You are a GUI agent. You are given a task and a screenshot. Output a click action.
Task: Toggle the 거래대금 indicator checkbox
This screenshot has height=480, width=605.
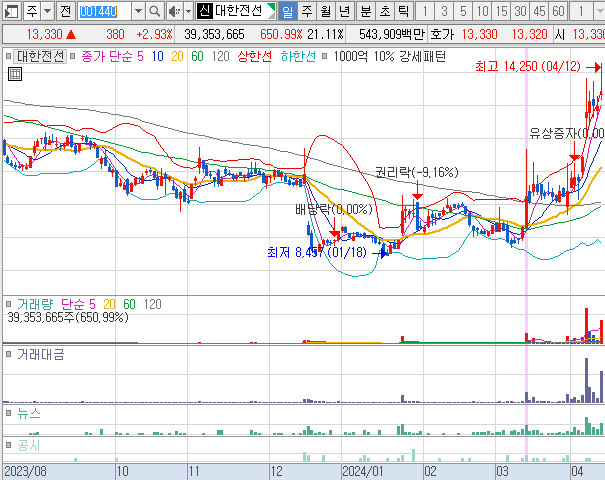(8, 354)
